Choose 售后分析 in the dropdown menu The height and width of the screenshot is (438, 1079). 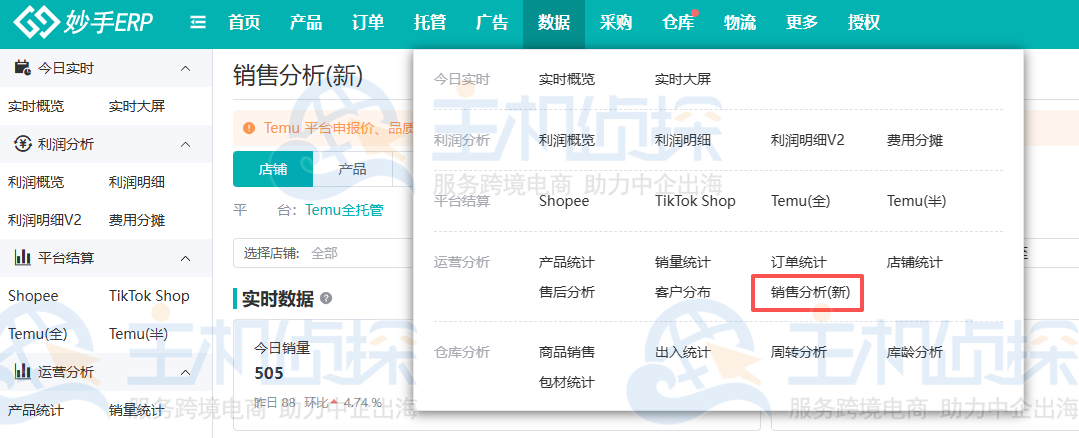coord(567,292)
